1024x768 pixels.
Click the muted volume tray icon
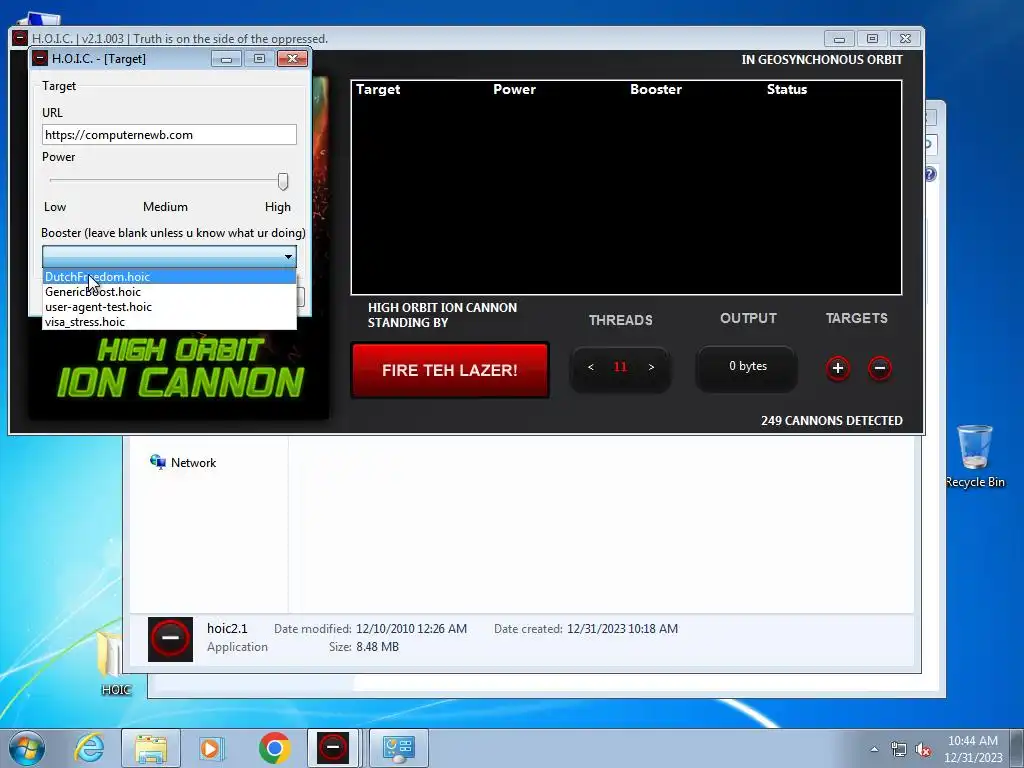click(923, 749)
